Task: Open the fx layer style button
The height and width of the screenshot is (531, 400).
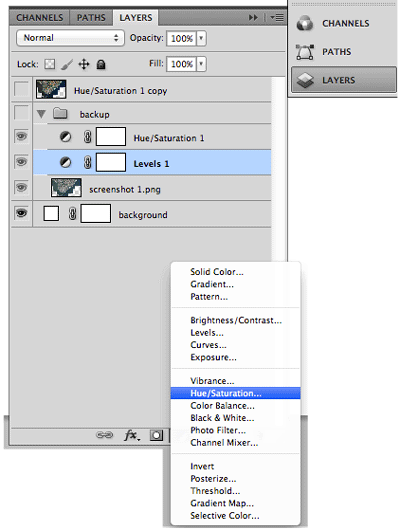Action: pyautogui.click(x=131, y=435)
